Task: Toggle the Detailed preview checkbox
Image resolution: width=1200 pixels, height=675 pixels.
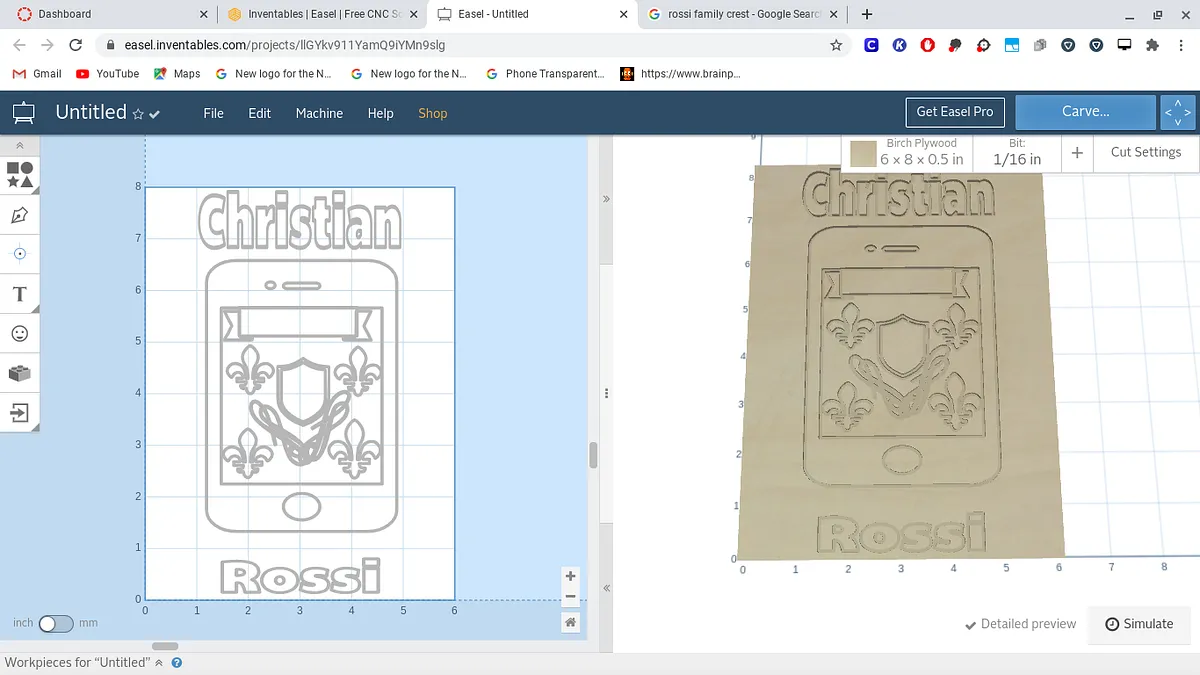Action: 1020,624
